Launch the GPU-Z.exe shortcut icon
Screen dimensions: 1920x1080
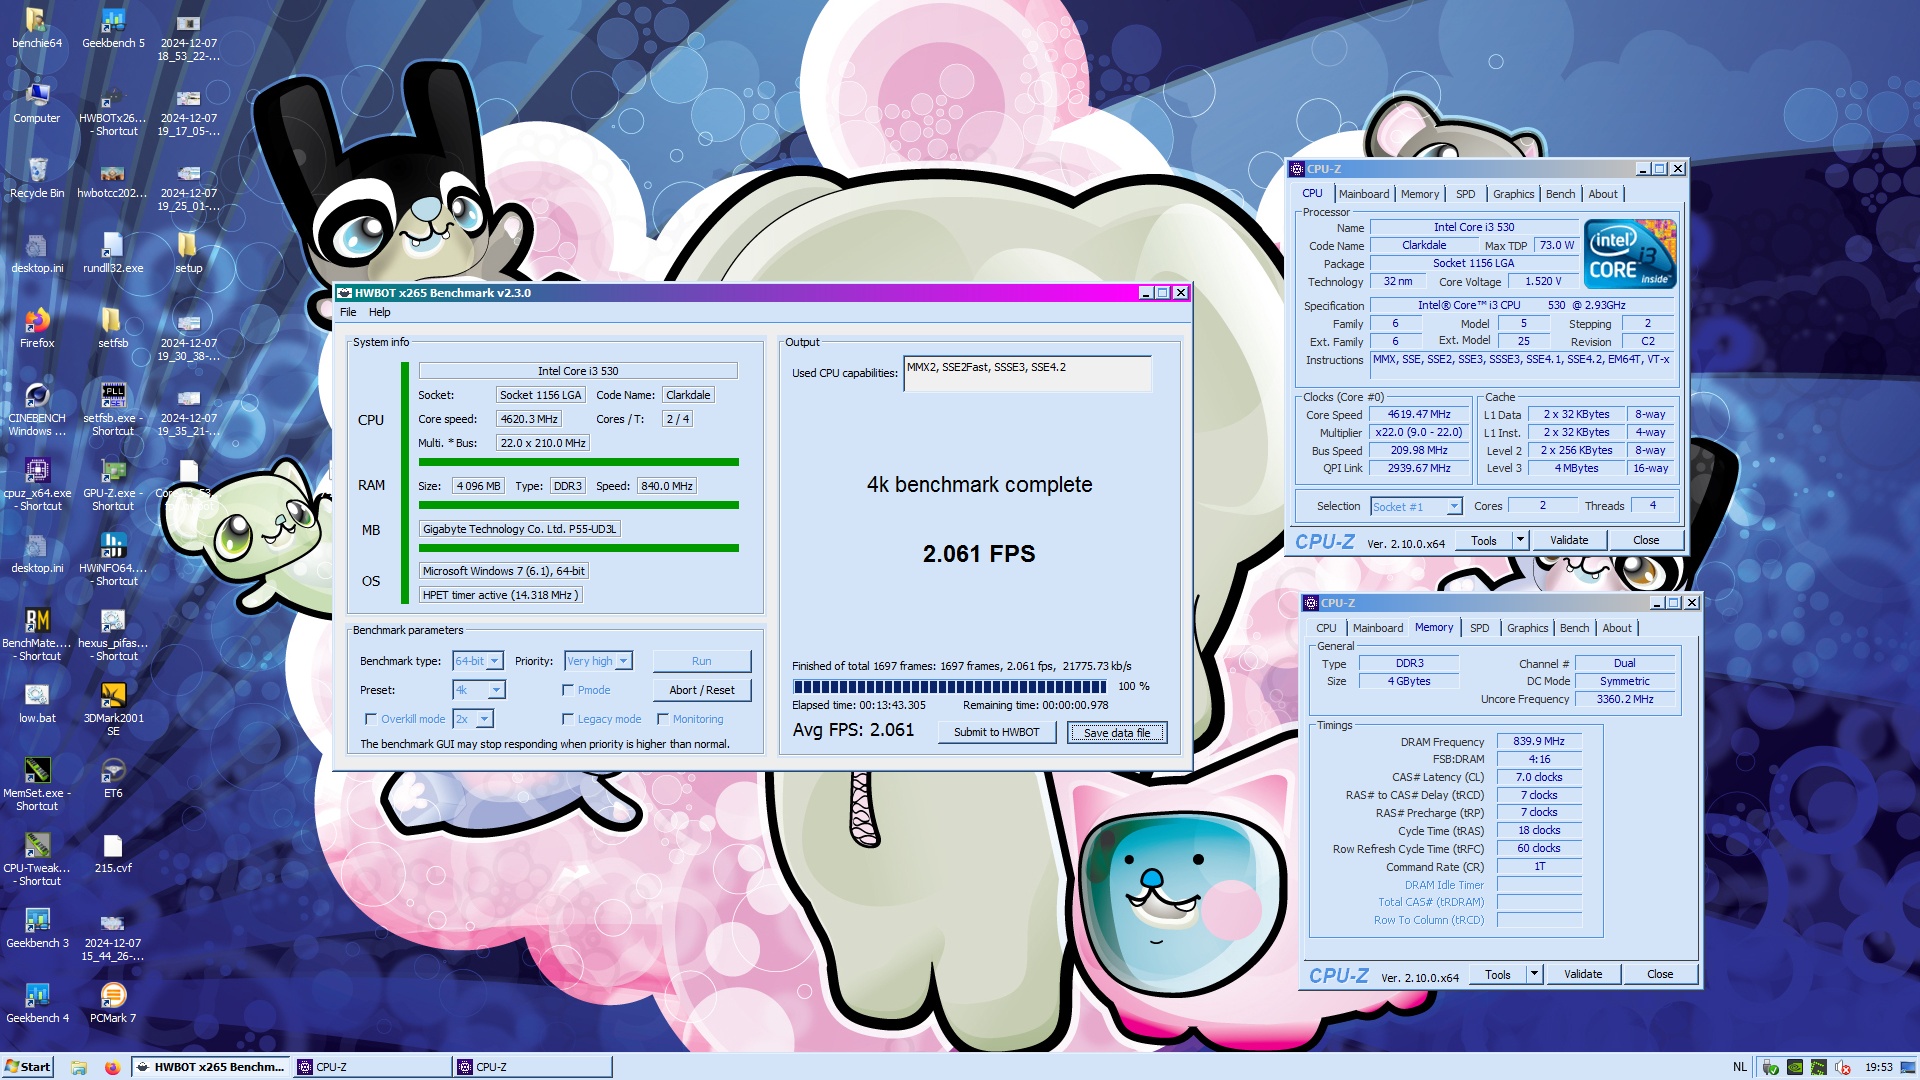point(113,484)
